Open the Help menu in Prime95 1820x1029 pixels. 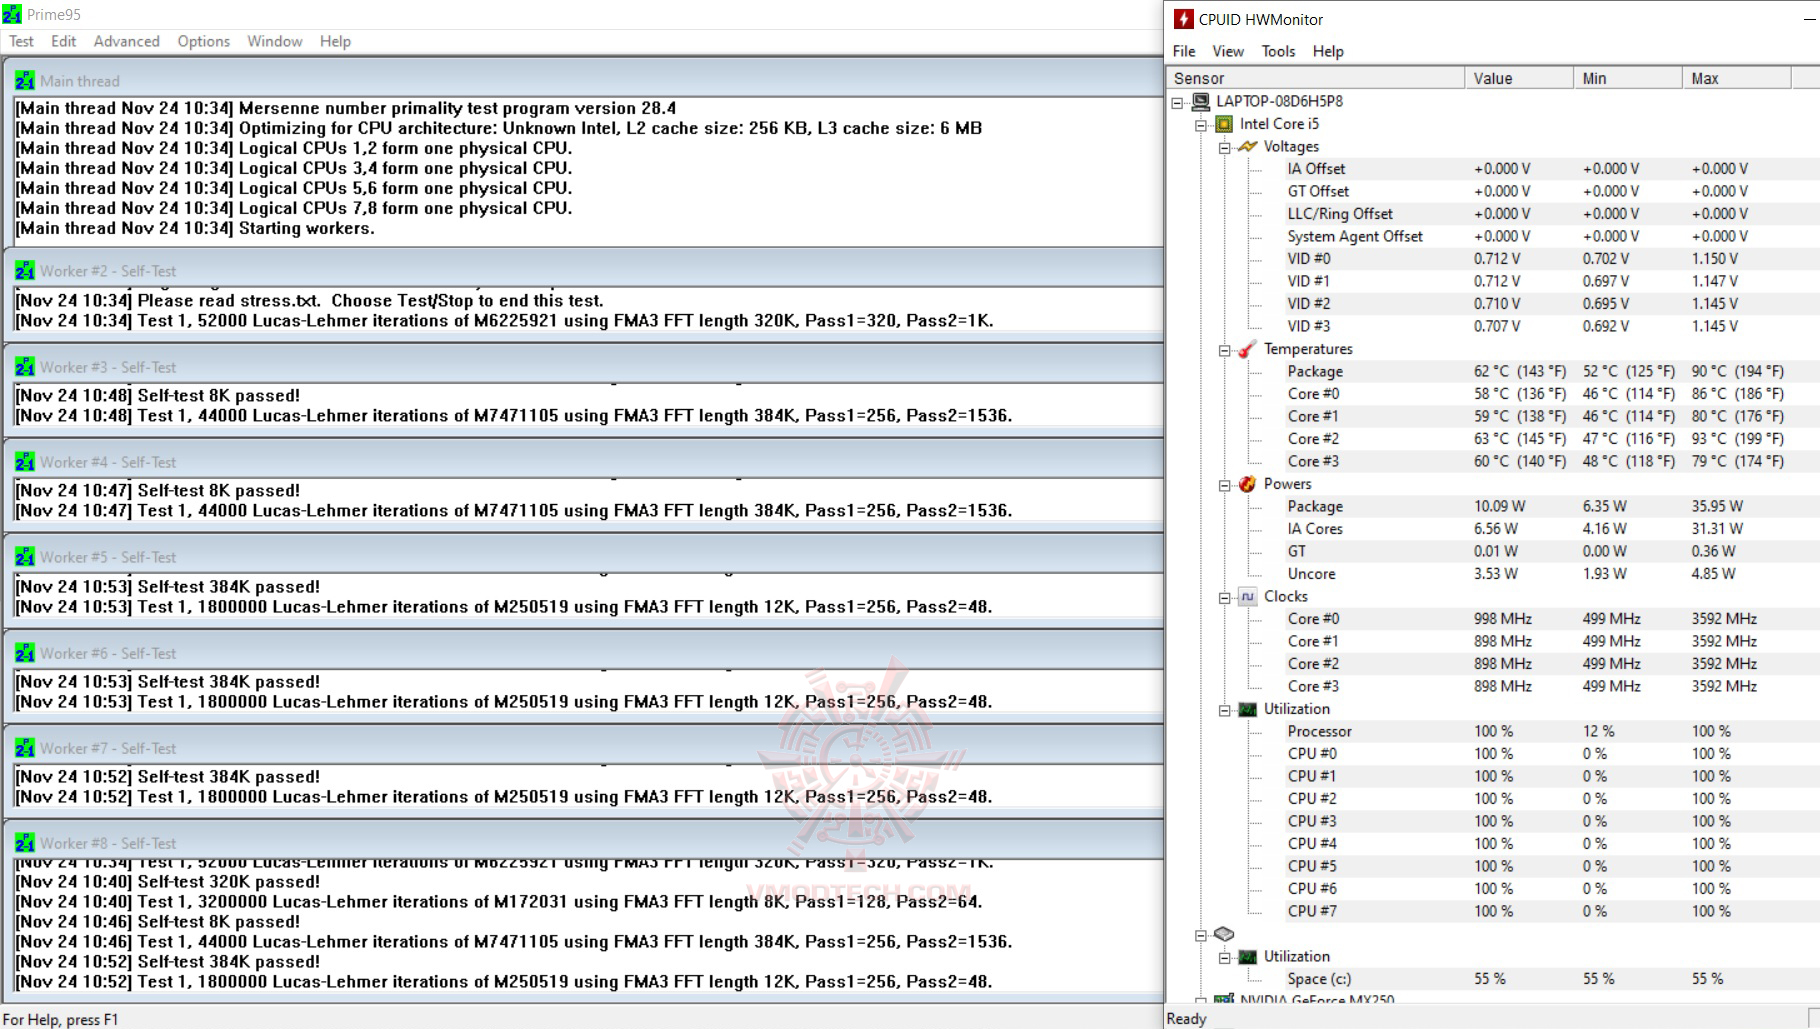click(335, 41)
